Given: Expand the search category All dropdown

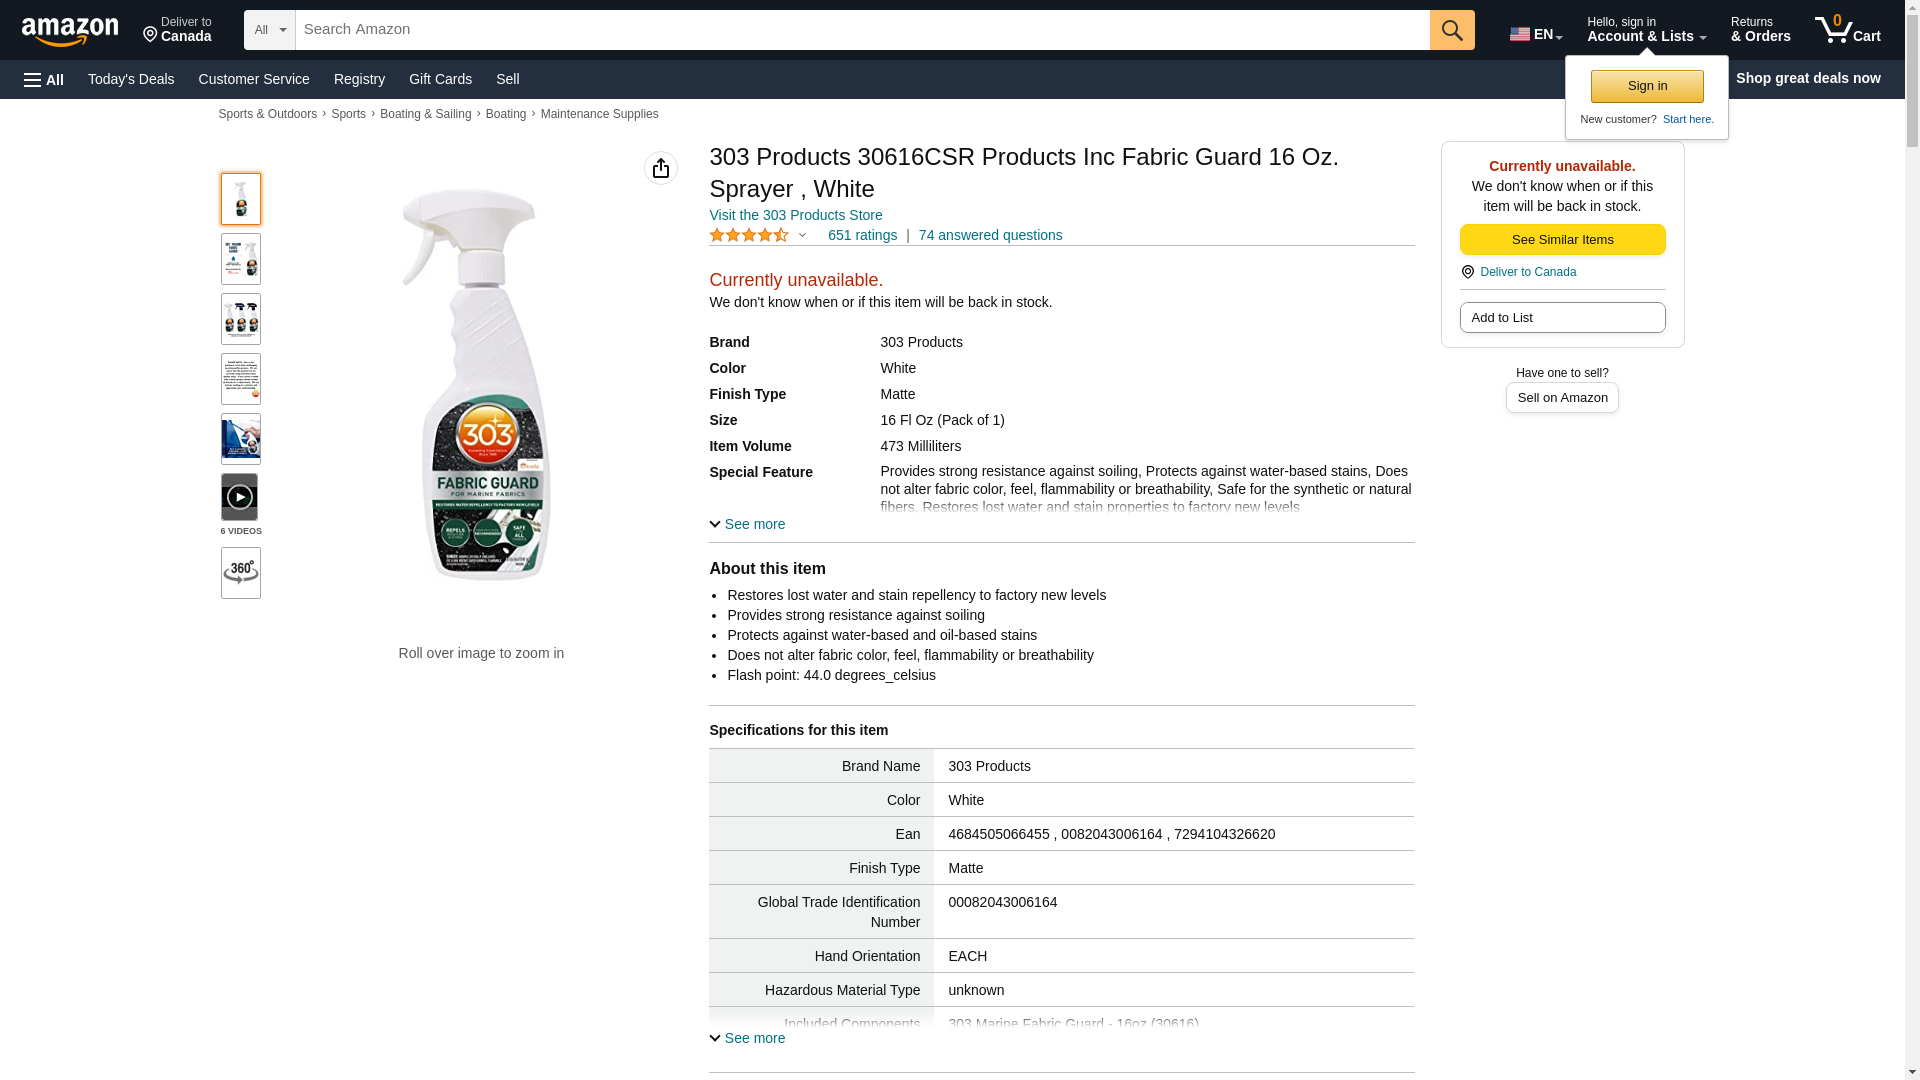Looking at the screenshot, I should point(270,30).
